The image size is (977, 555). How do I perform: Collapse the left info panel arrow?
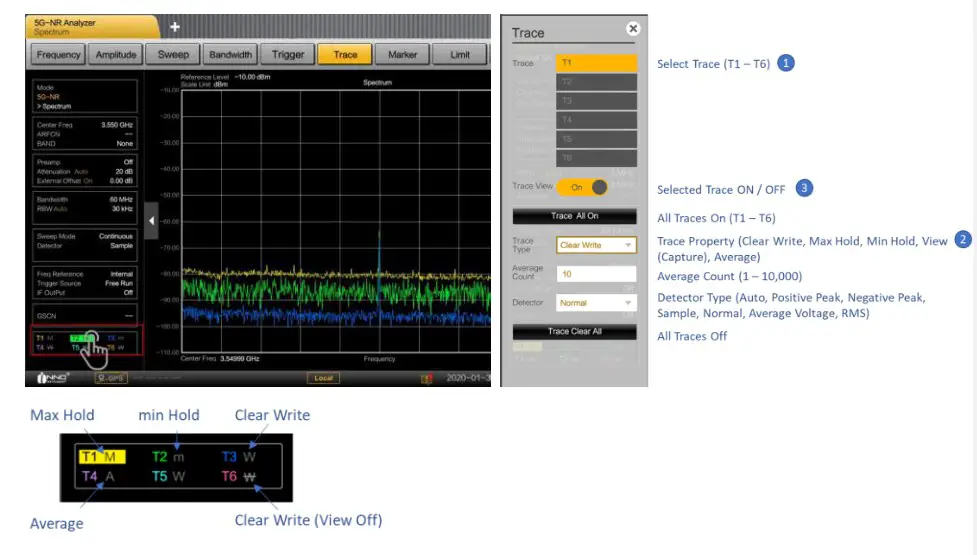click(x=151, y=221)
